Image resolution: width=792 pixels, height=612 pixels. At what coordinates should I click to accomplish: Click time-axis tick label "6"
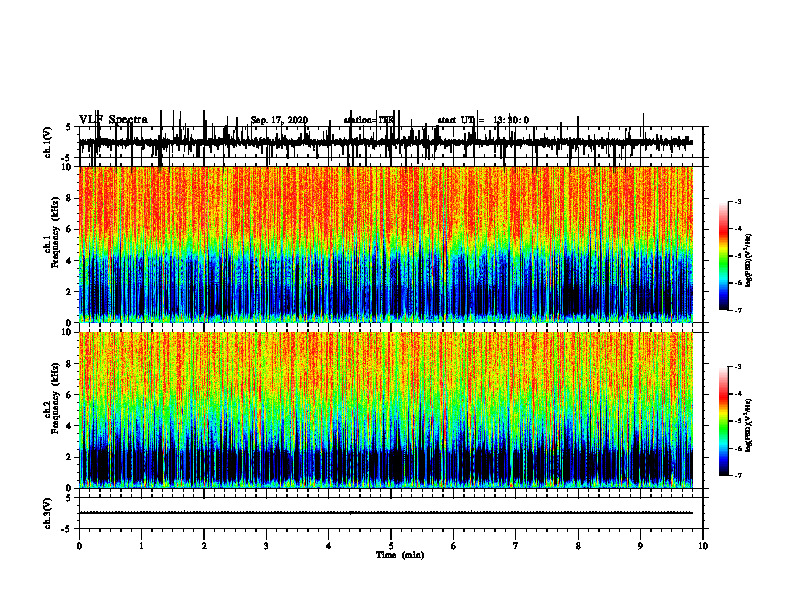point(454,546)
